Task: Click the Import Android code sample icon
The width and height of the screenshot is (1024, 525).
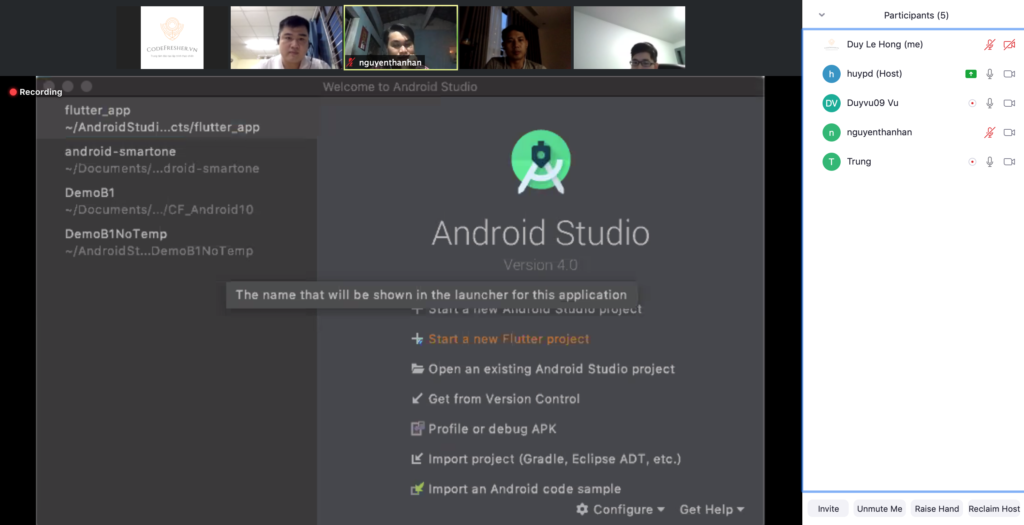Action: coord(418,489)
